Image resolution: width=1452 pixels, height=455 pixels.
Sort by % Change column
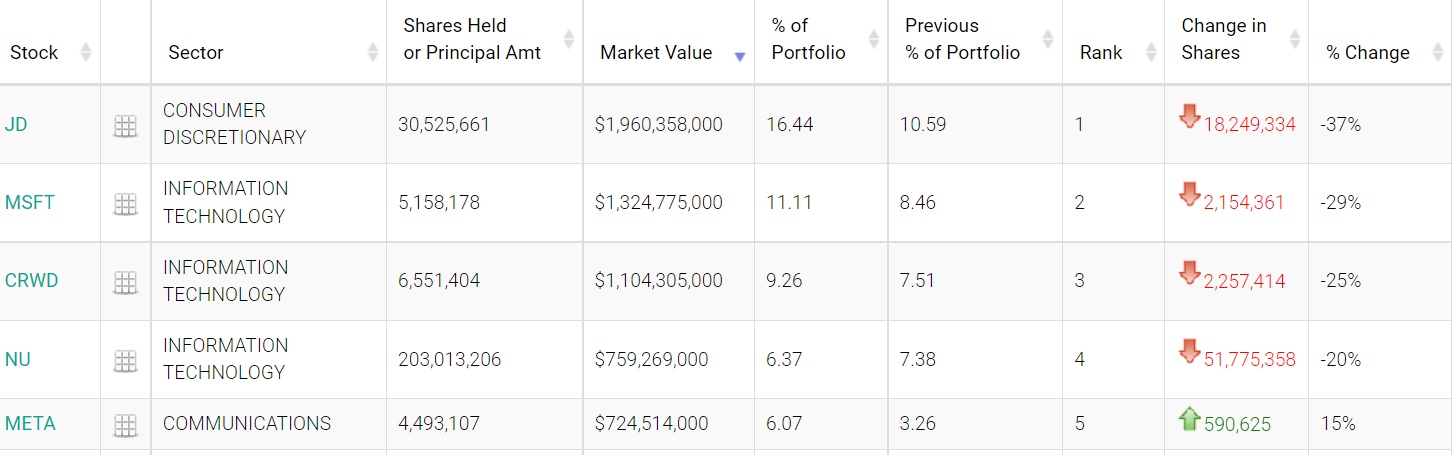1368,52
